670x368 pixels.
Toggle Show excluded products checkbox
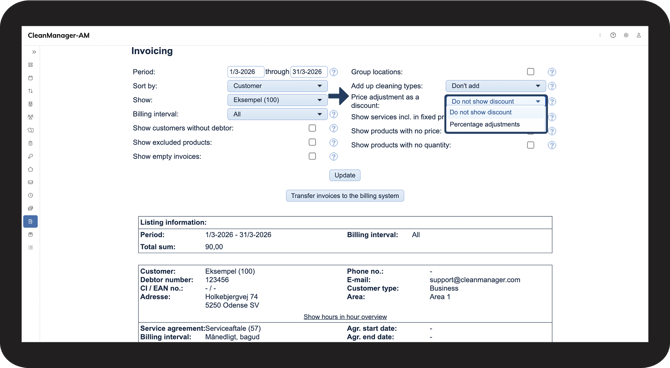[x=312, y=142]
